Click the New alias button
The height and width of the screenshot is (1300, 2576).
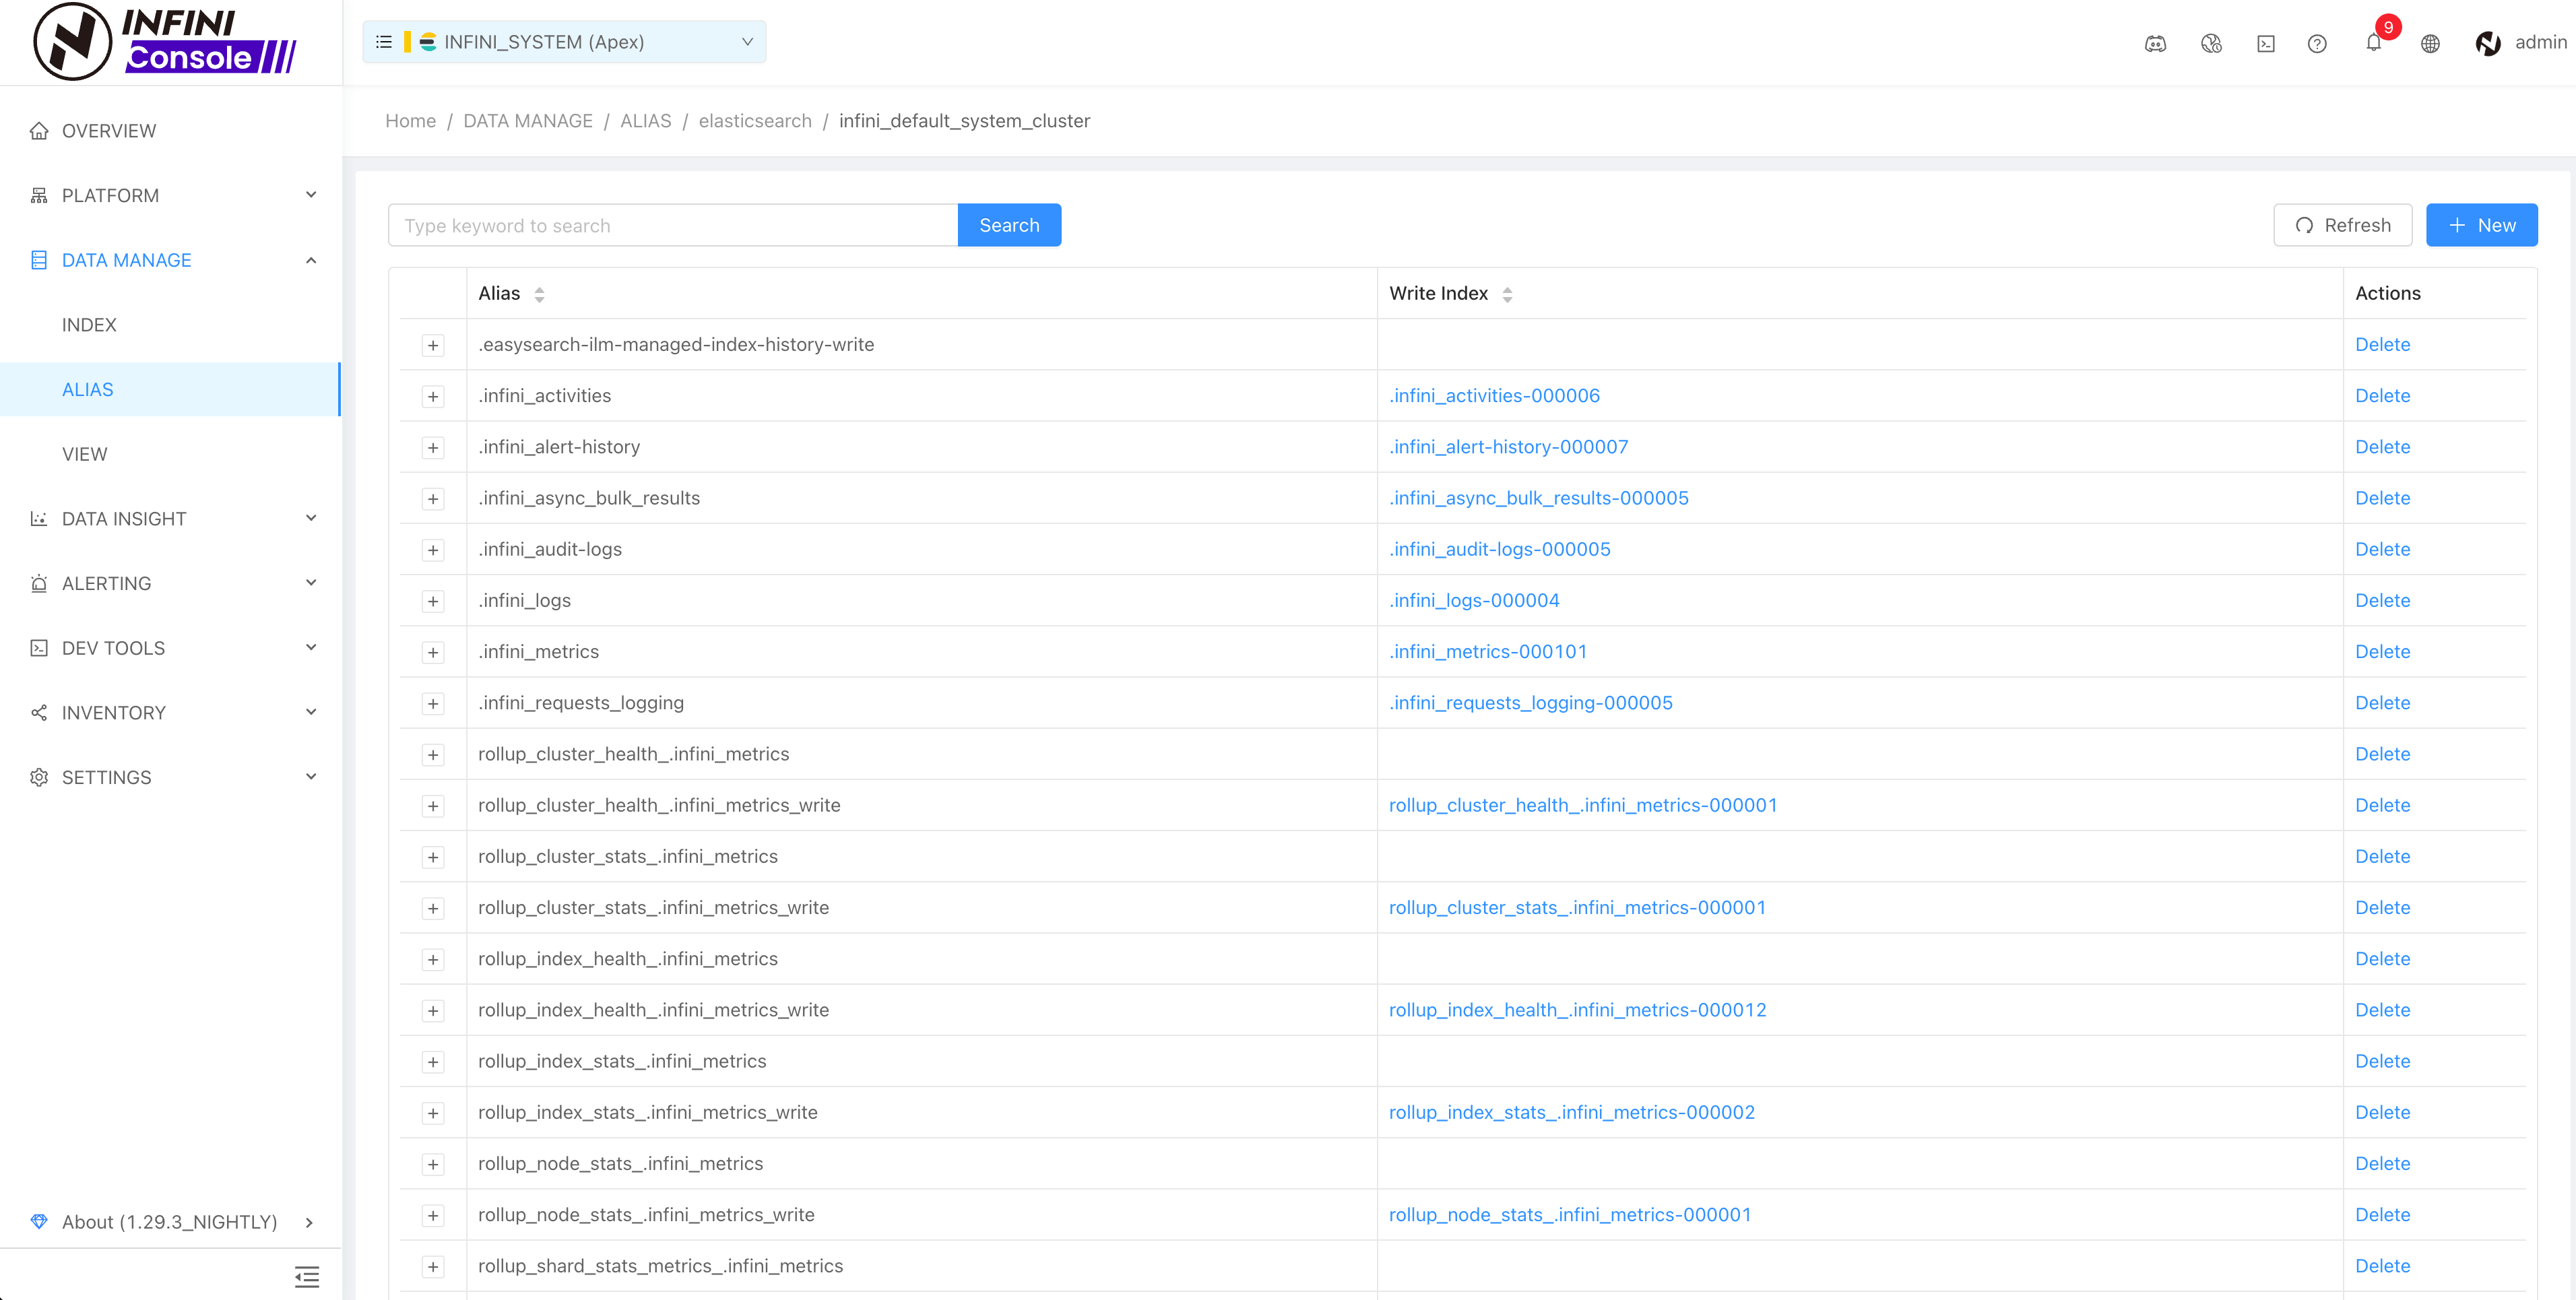coord(2481,225)
